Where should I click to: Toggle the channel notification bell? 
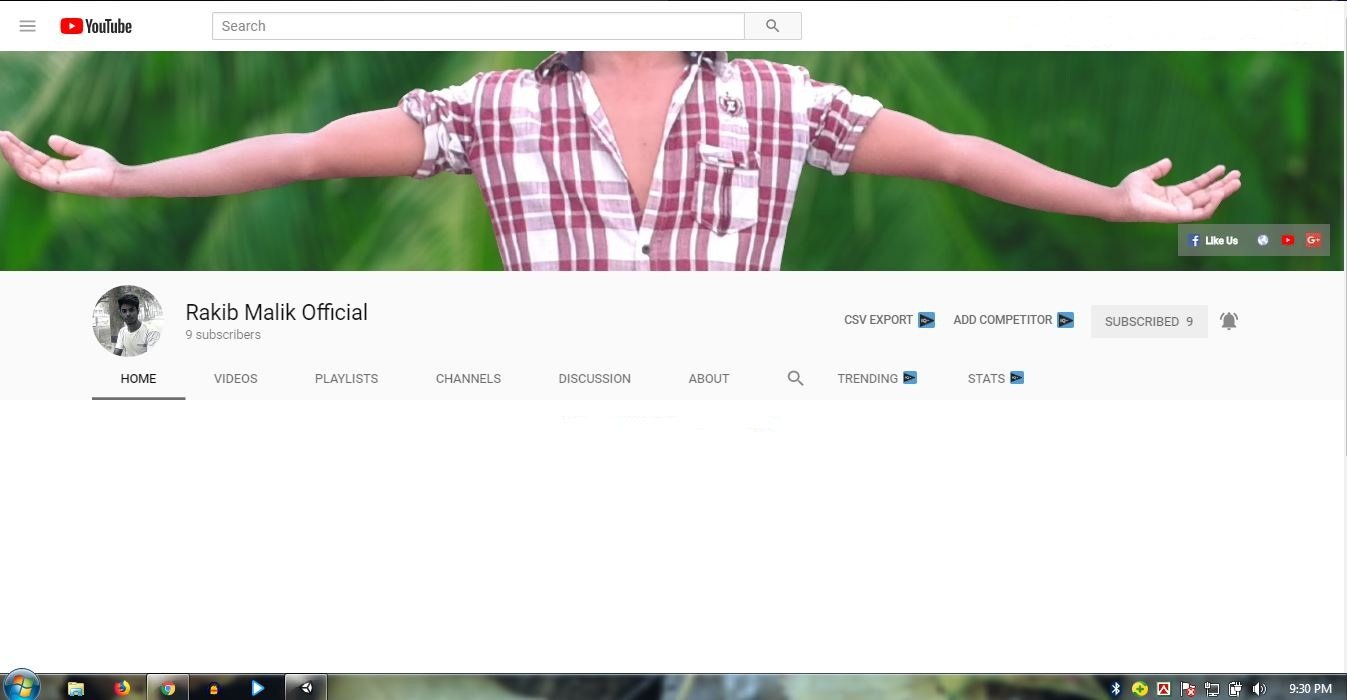coord(1229,320)
